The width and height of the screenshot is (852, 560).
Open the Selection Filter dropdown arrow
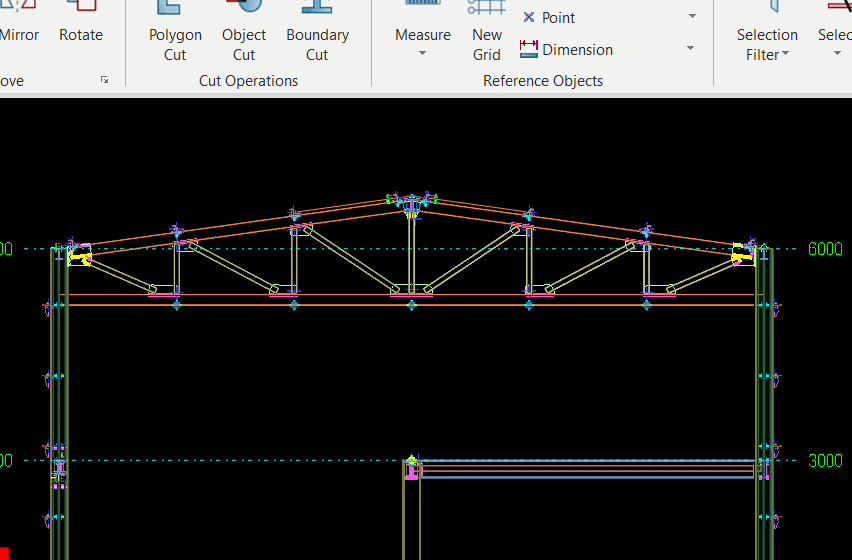(786, 55)
